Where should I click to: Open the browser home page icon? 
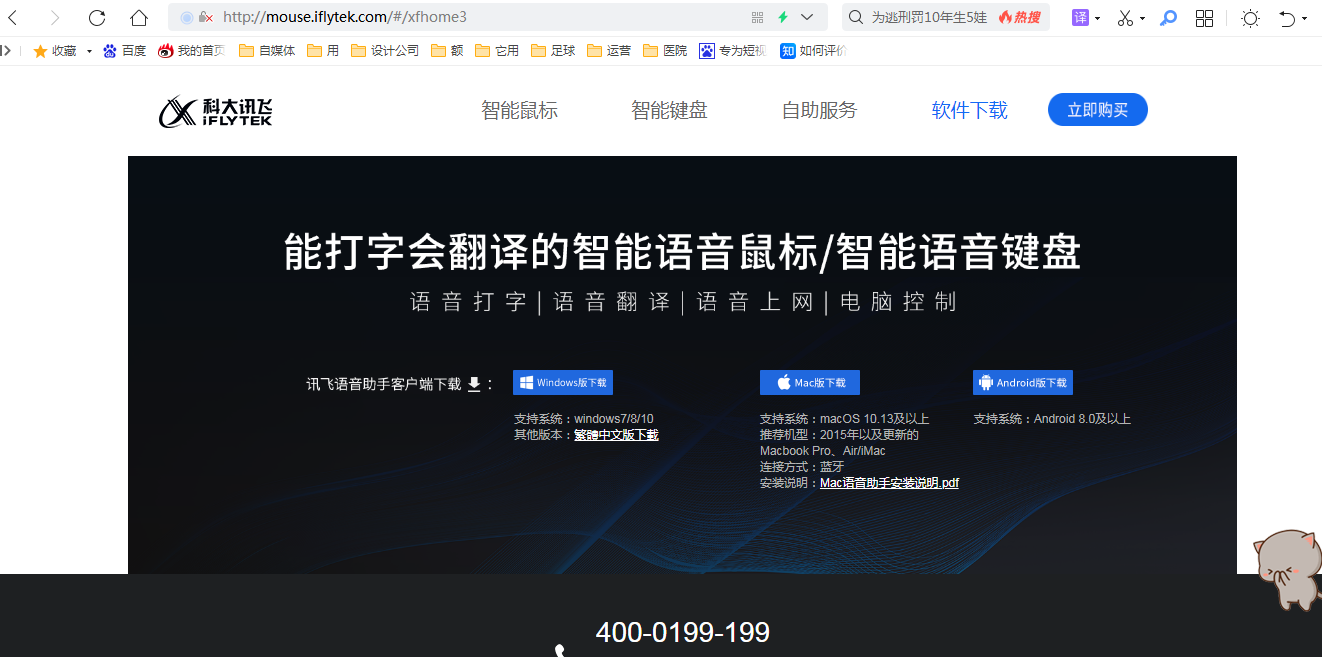click(139, 17)
